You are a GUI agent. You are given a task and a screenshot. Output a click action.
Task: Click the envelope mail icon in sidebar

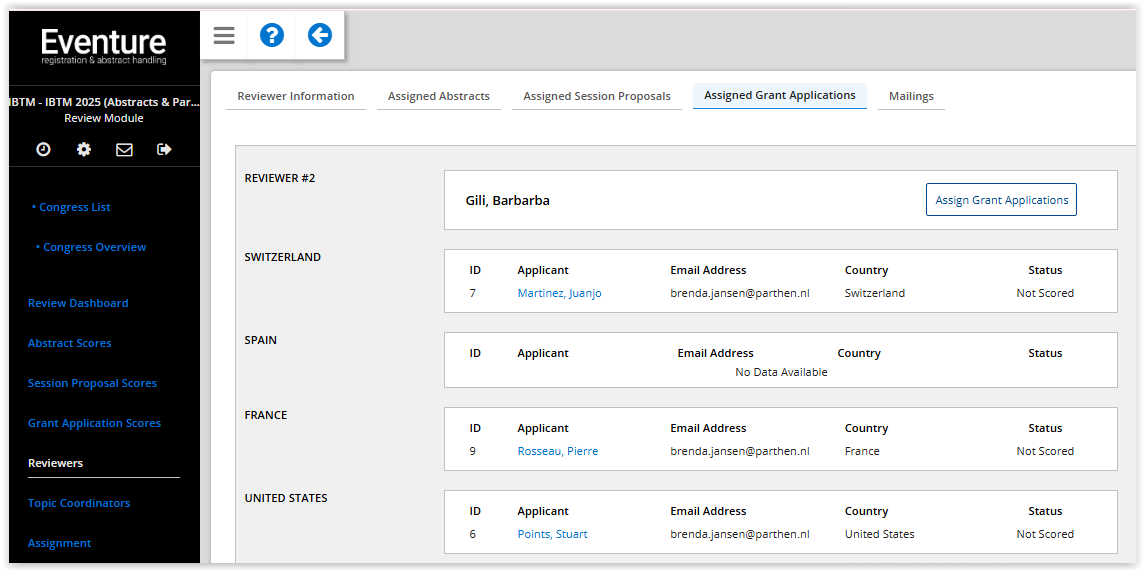125,149
